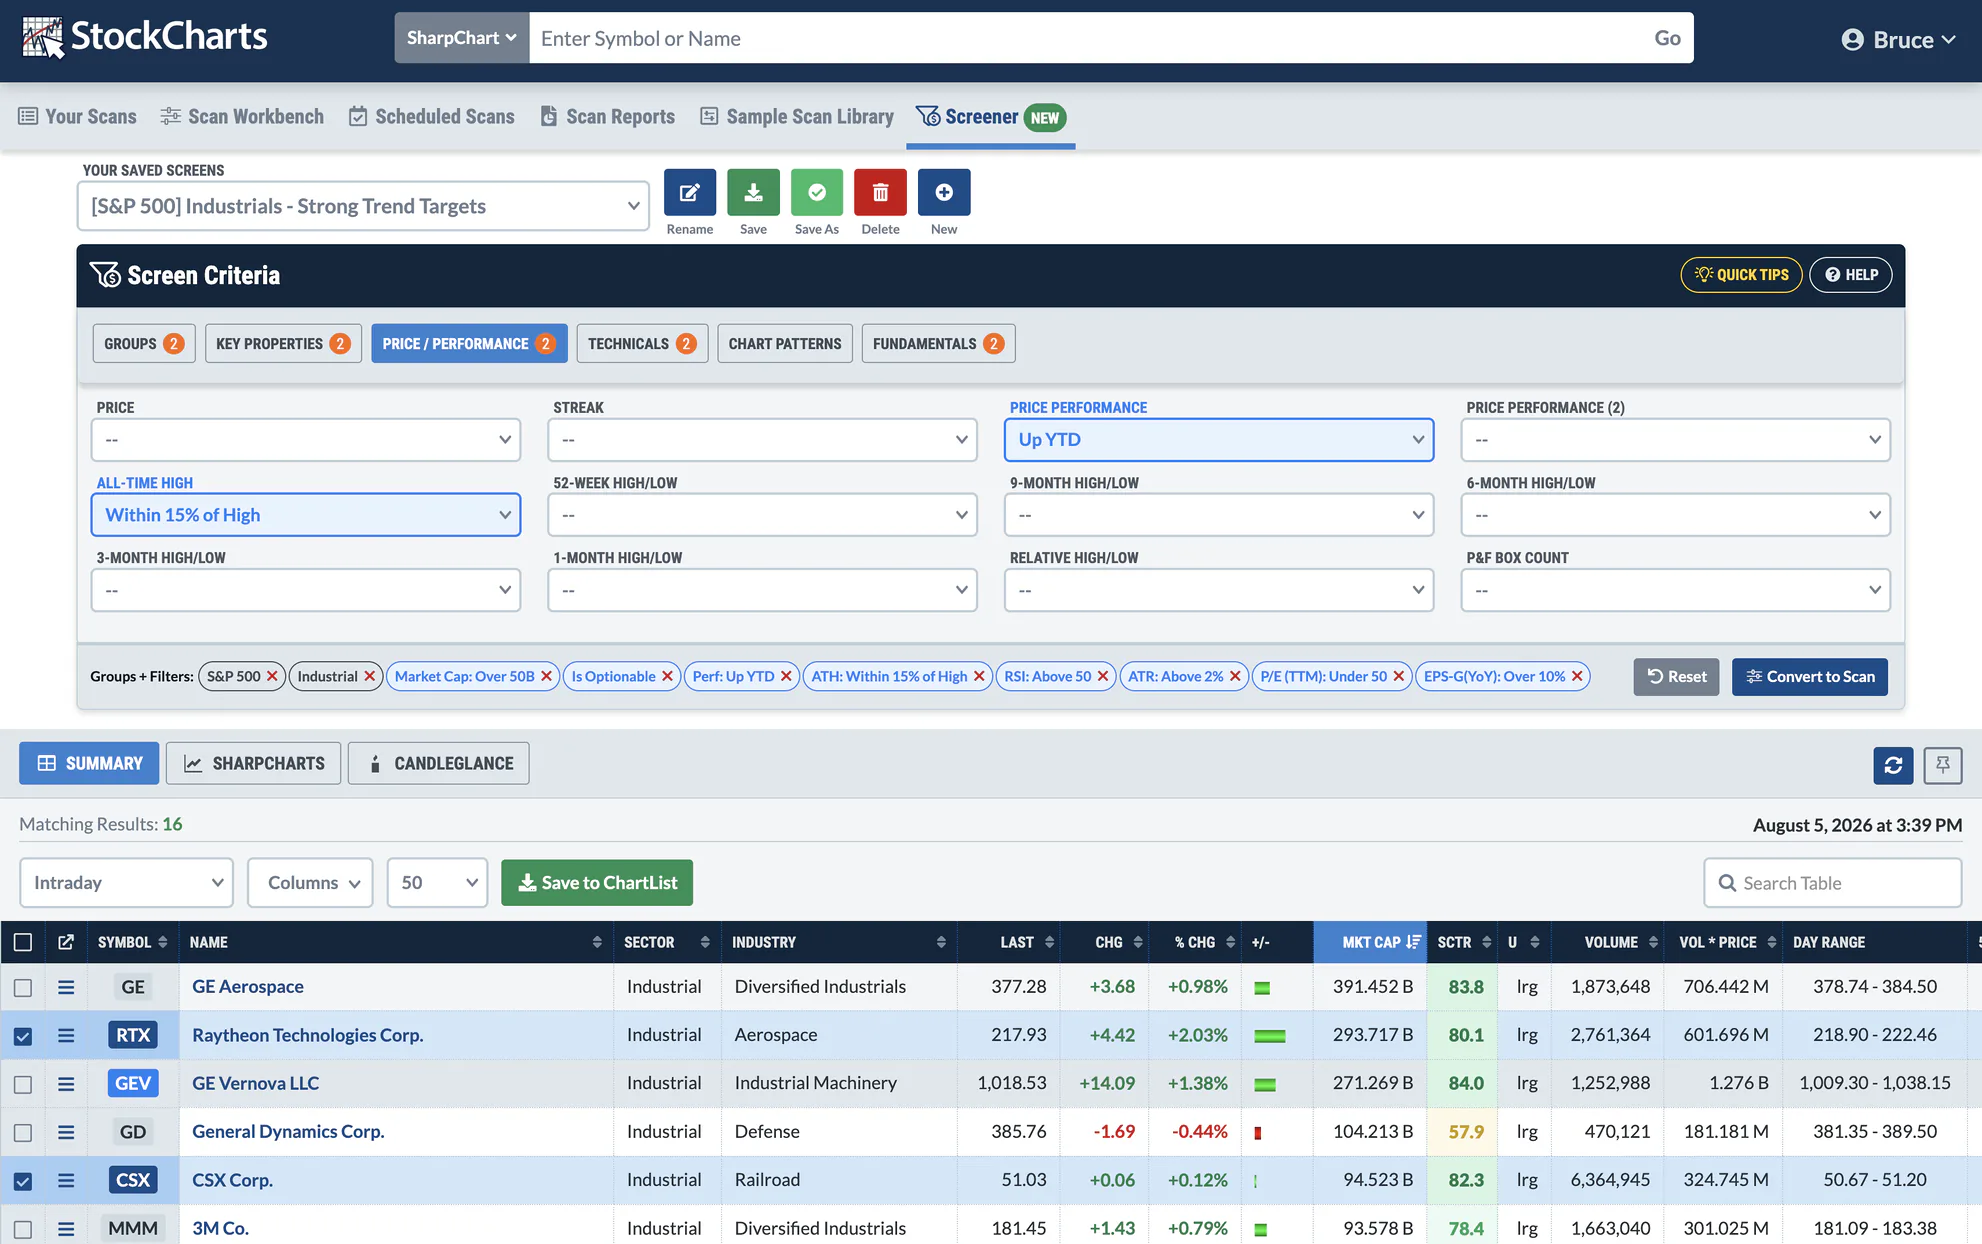Select the Fundamentals criteria tab
The width and height of the screenshot is (1982, 1244).
(x=938, y=344)
